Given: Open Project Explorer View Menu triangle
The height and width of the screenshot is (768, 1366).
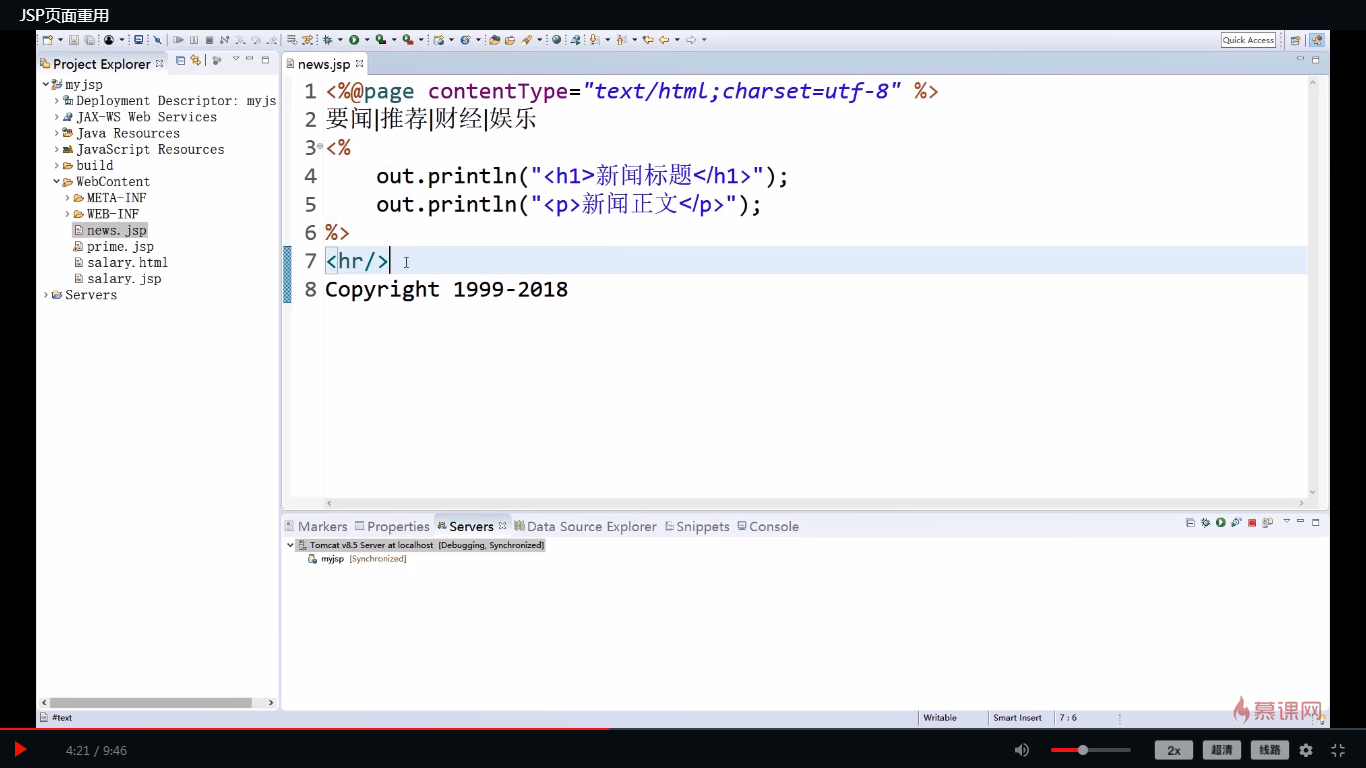Looking at the screenshot, I should [x=236, y=59].
